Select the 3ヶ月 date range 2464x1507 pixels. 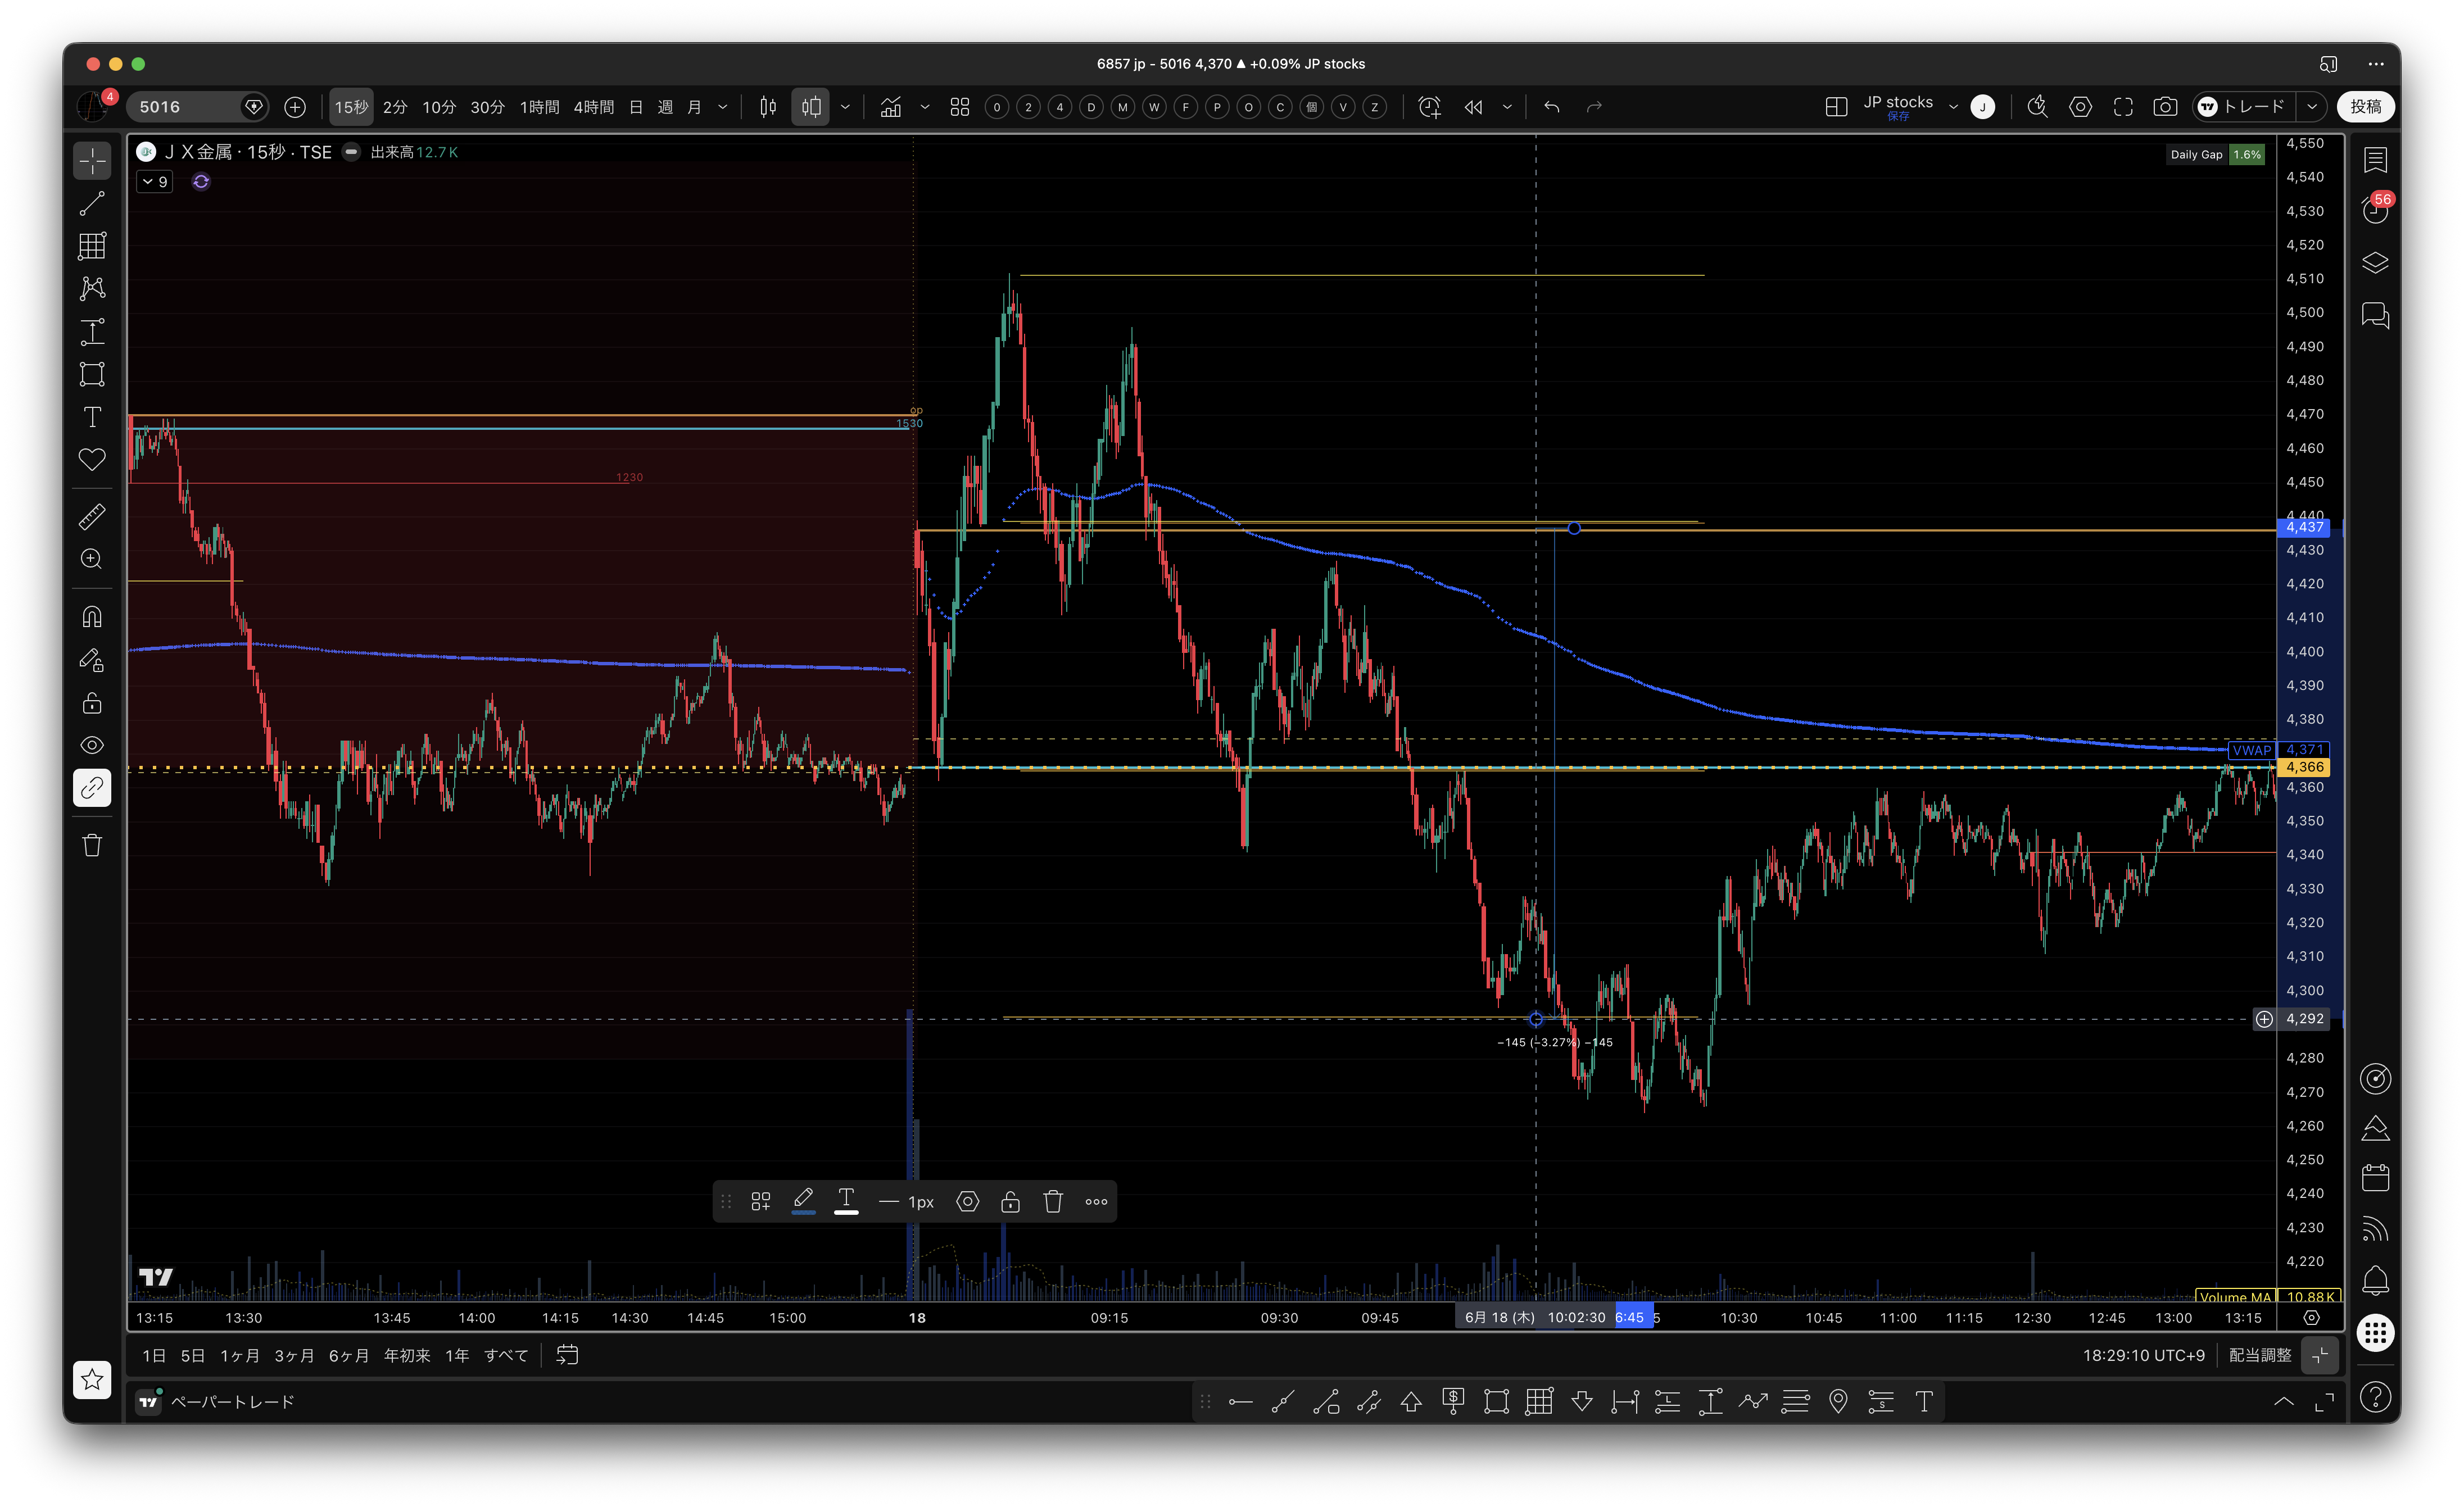click(294, 1356)
